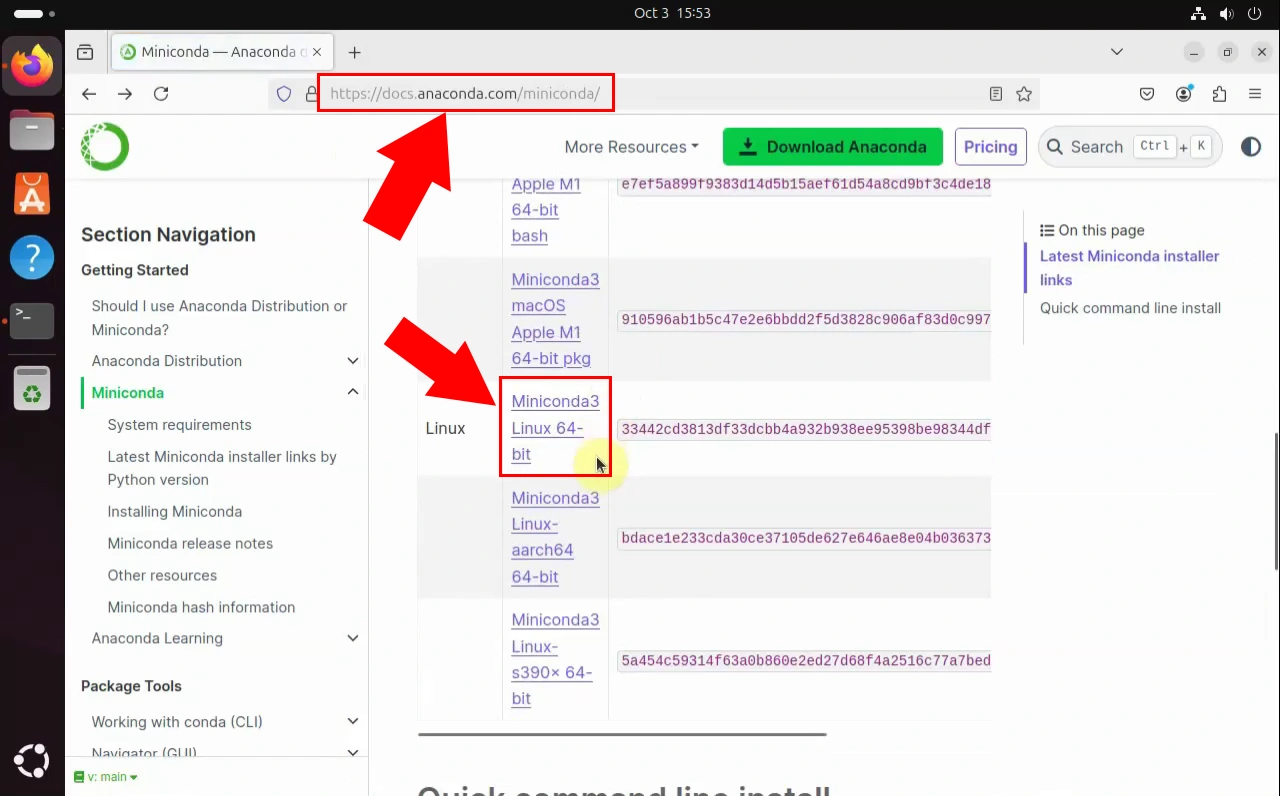Screen dimensions: 1280x796
Task: Collapse the Miniconda section
Action: [352, 393]
